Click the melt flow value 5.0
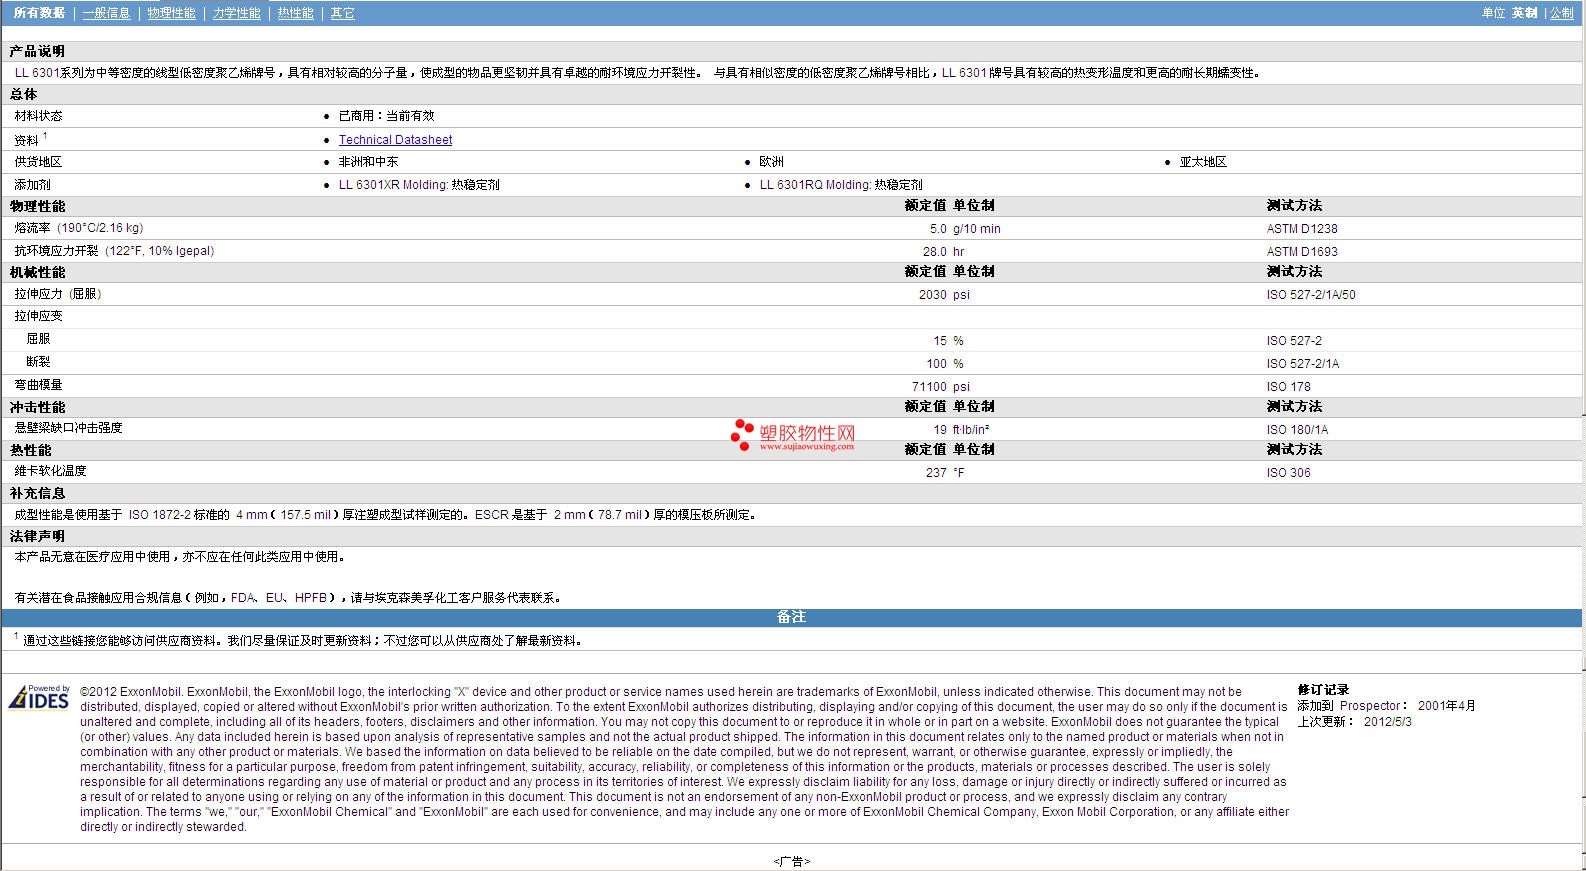1586x871 pixels. [x=937, y=229]
